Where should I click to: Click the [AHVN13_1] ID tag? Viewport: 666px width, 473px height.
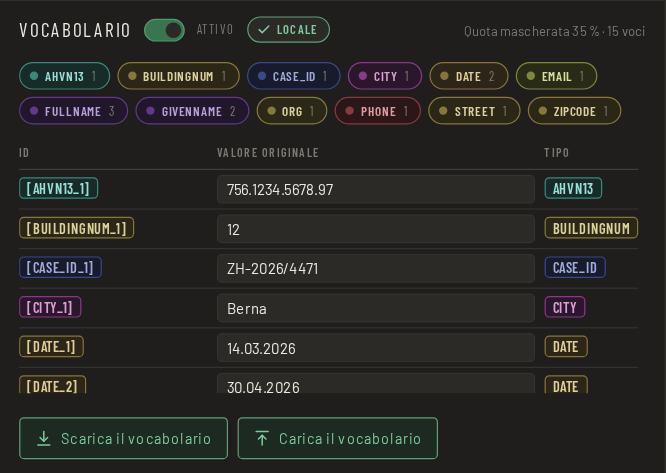click(59, 188)
